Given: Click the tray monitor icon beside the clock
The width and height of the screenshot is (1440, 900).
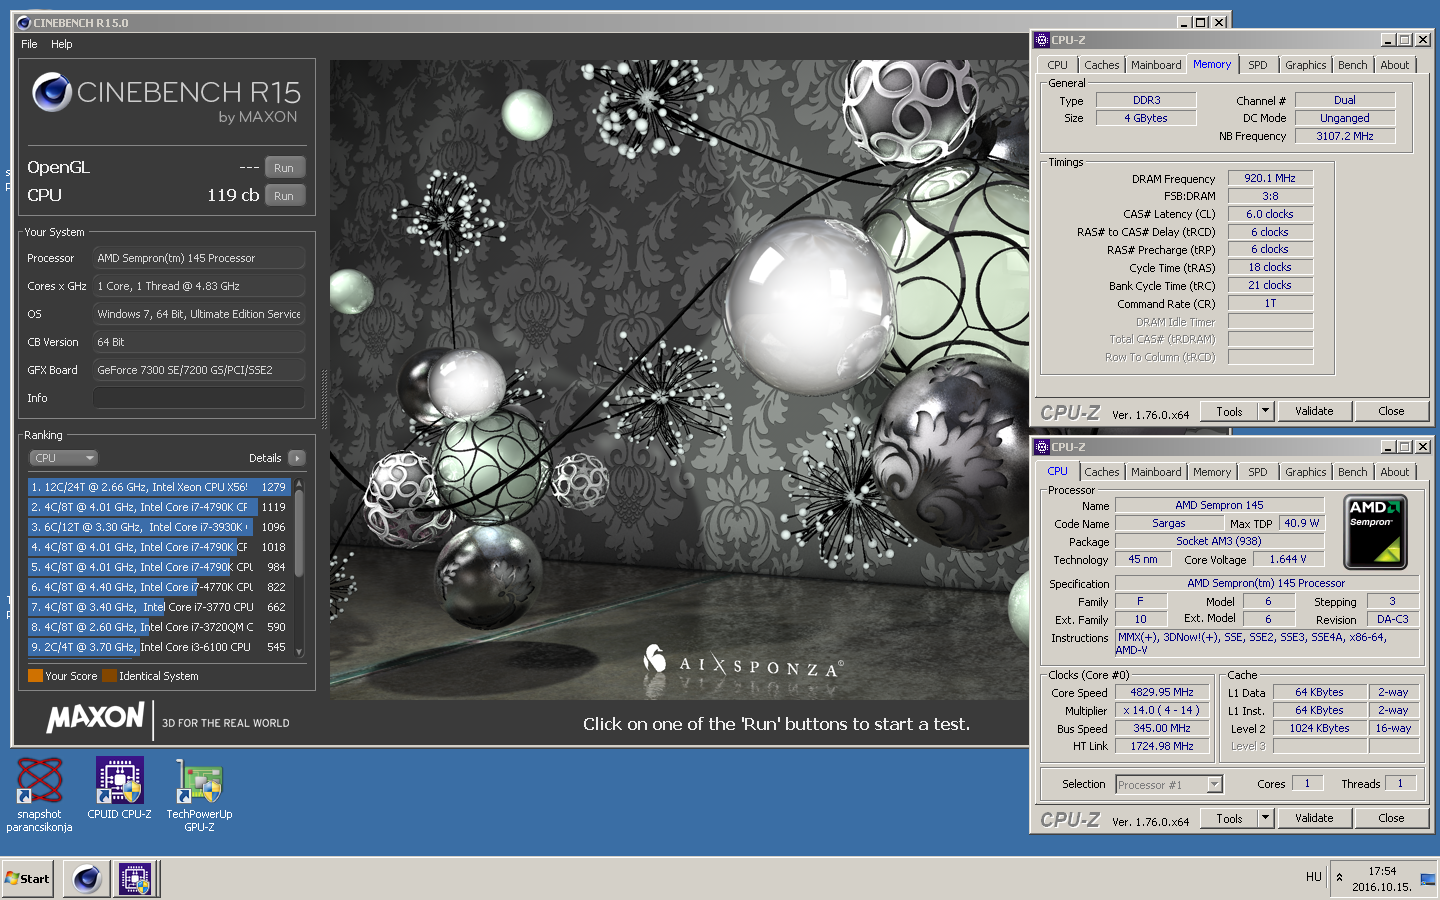Looking at the screenshot, I should (1427, 880).
